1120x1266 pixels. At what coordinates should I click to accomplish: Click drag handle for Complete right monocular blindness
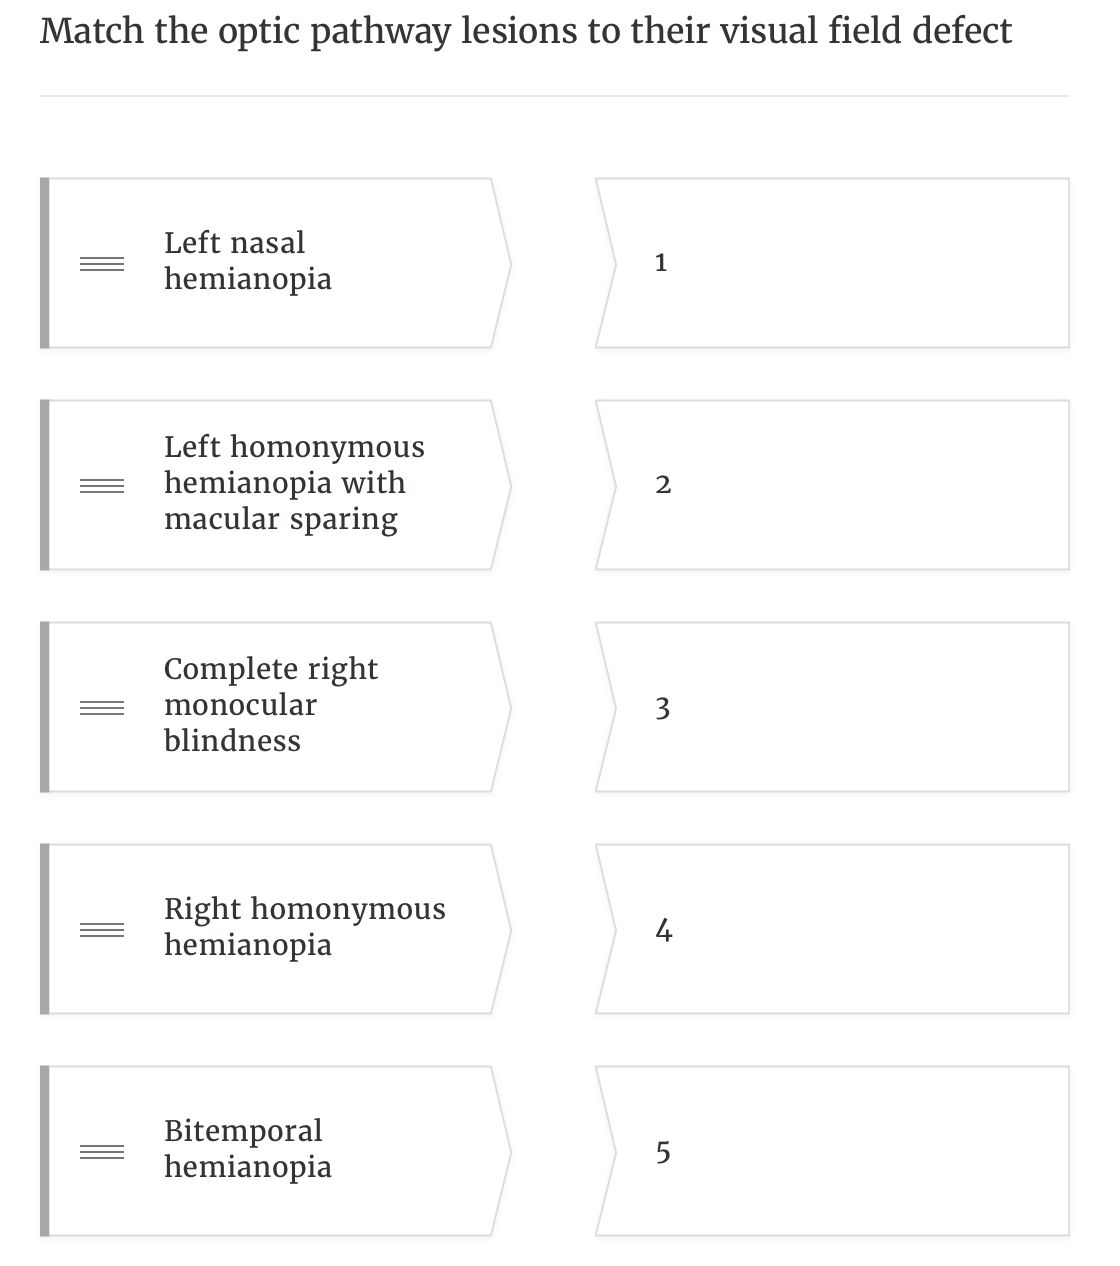(x=102, y=708)
